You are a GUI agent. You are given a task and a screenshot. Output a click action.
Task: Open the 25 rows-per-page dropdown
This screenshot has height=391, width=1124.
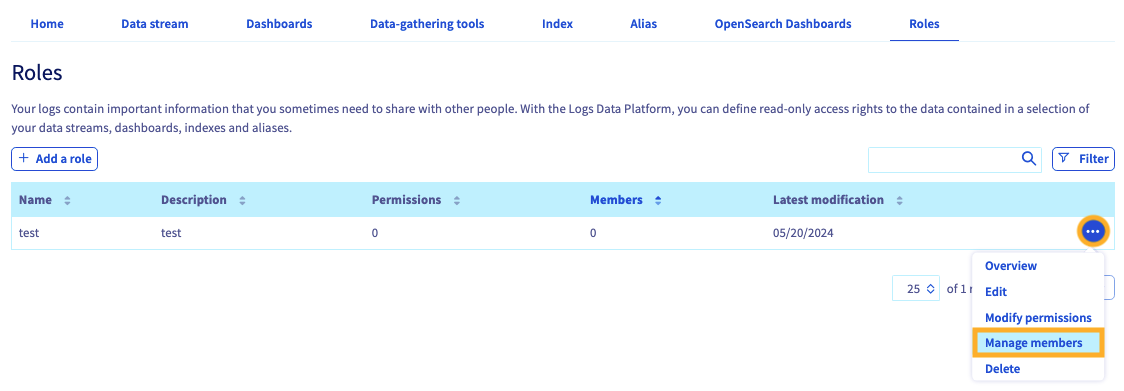pos(915,288)
